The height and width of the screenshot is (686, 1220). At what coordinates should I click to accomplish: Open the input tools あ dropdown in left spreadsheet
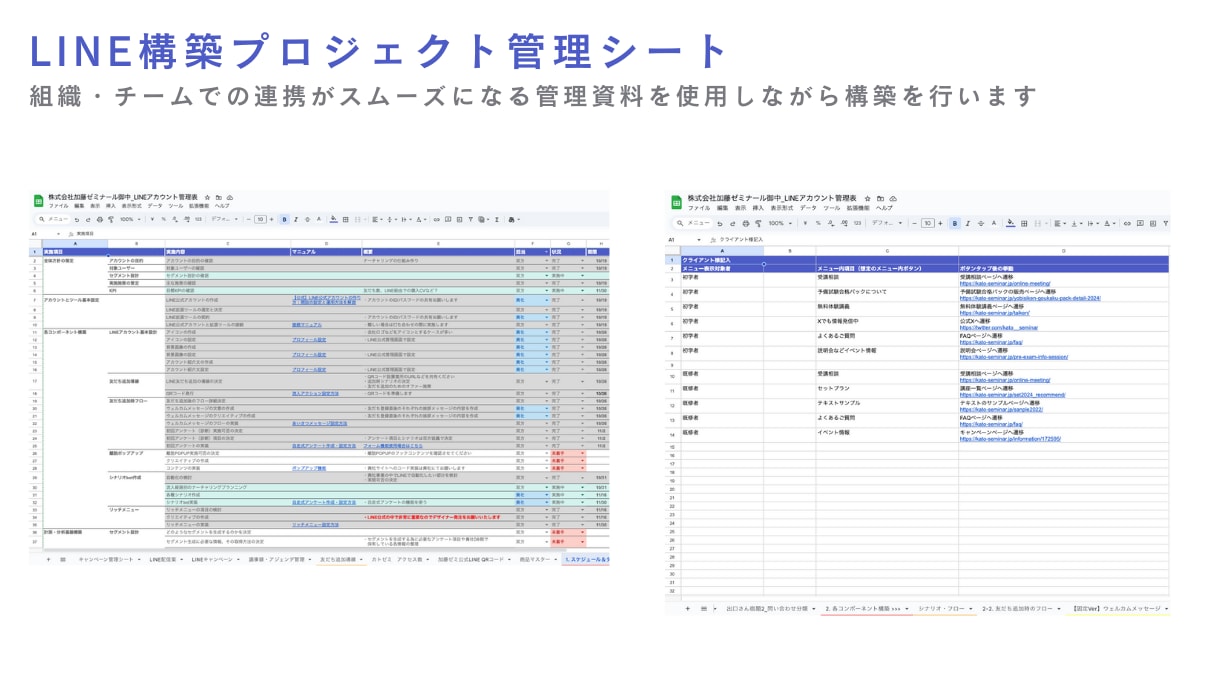click(x=513, y=219)
